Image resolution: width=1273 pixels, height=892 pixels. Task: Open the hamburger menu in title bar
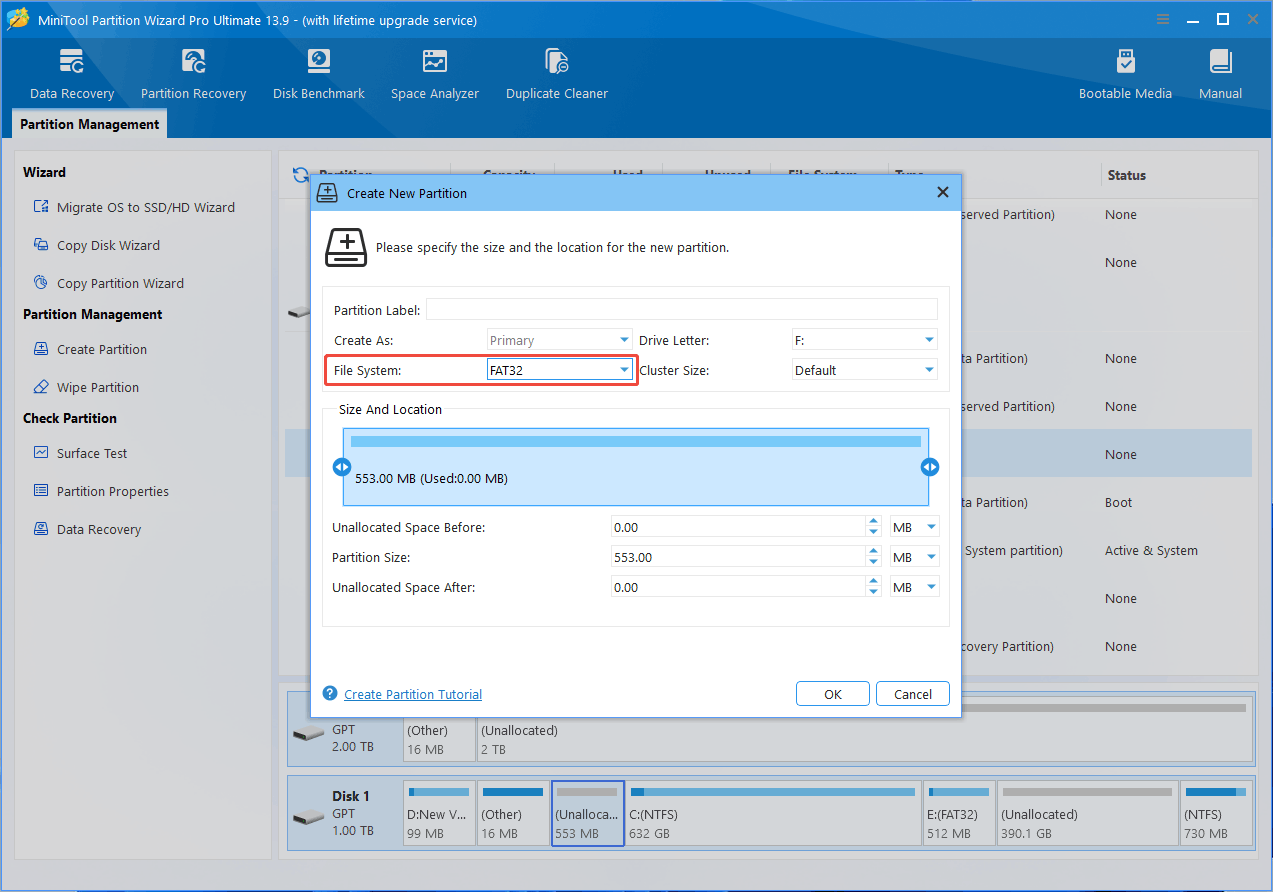[x=1162, y=19]
